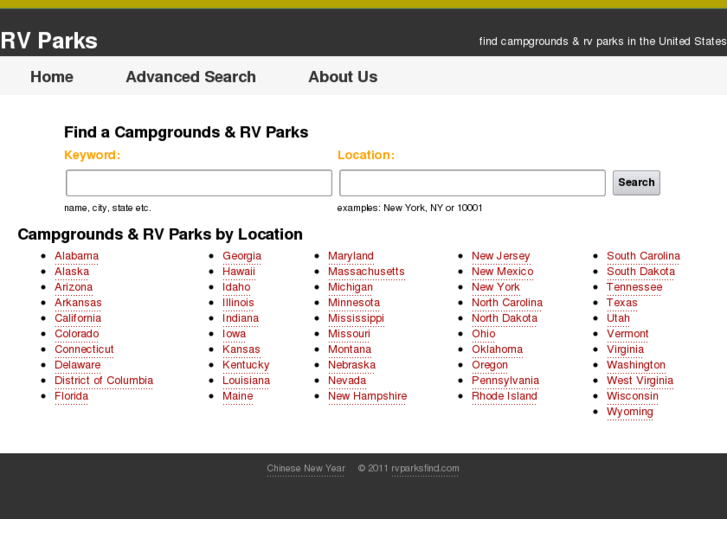Open the Colorado link
727x545 pixels.
77,334
